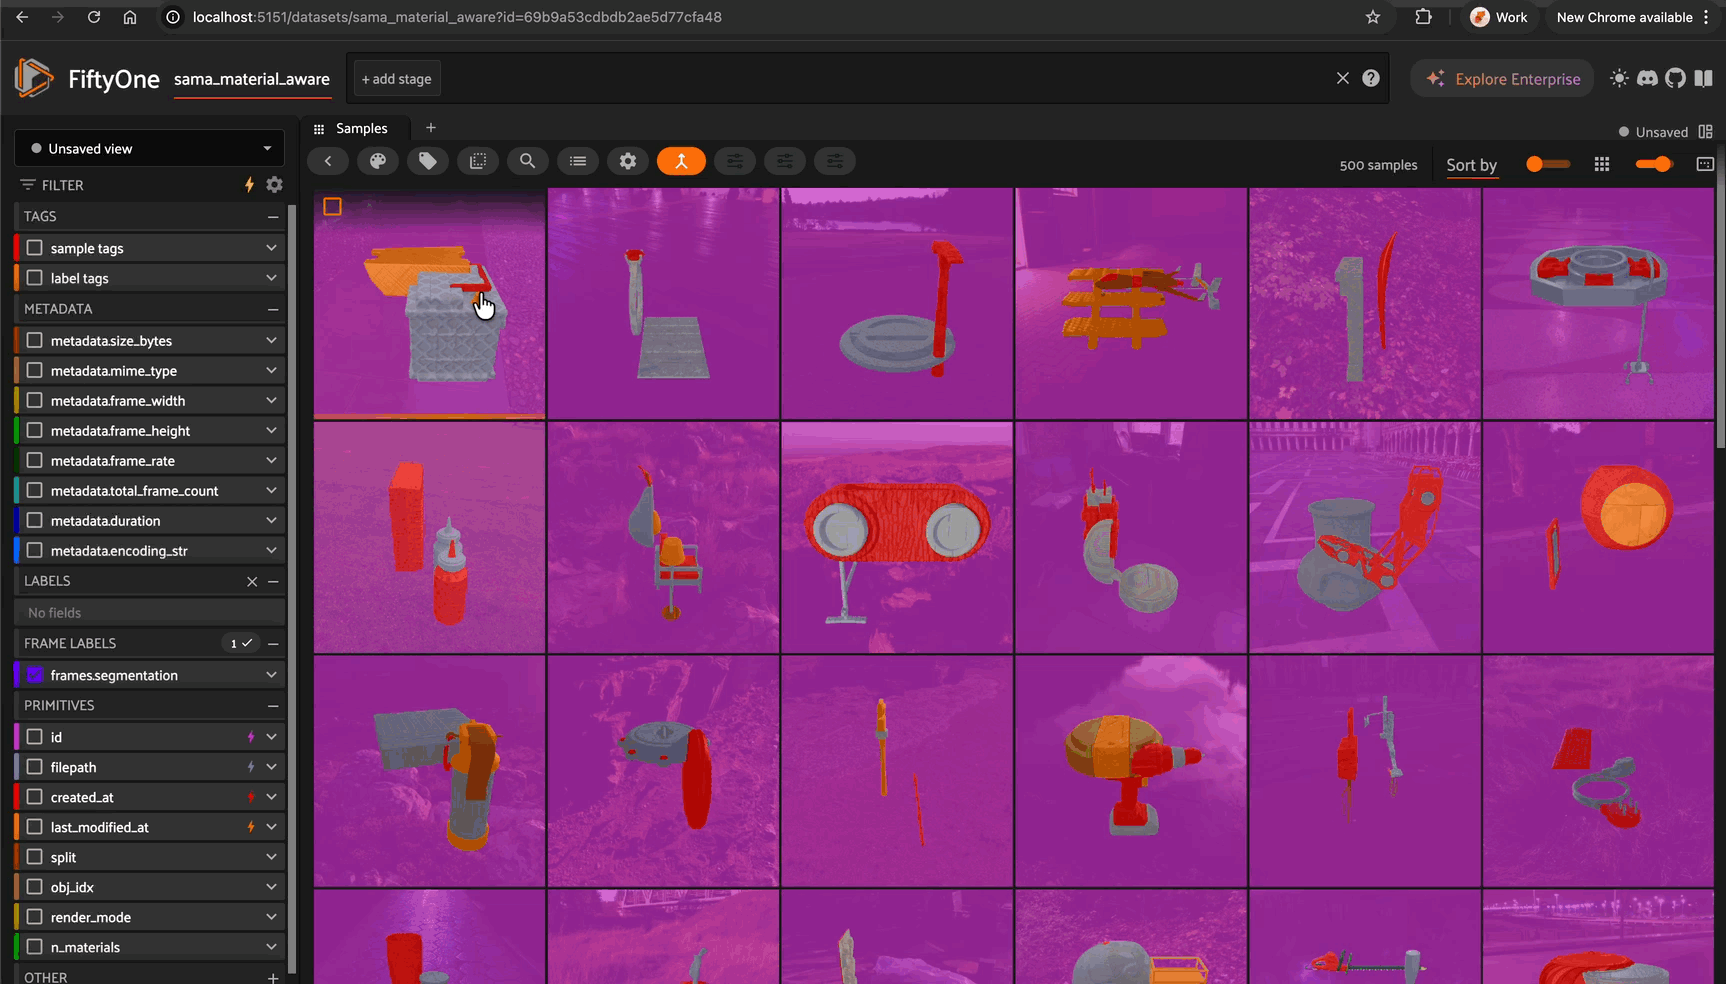Deselect the 1 selected frame labels indicator
The height and width of the screenshot is (984, 1726).
coord(240,643)
